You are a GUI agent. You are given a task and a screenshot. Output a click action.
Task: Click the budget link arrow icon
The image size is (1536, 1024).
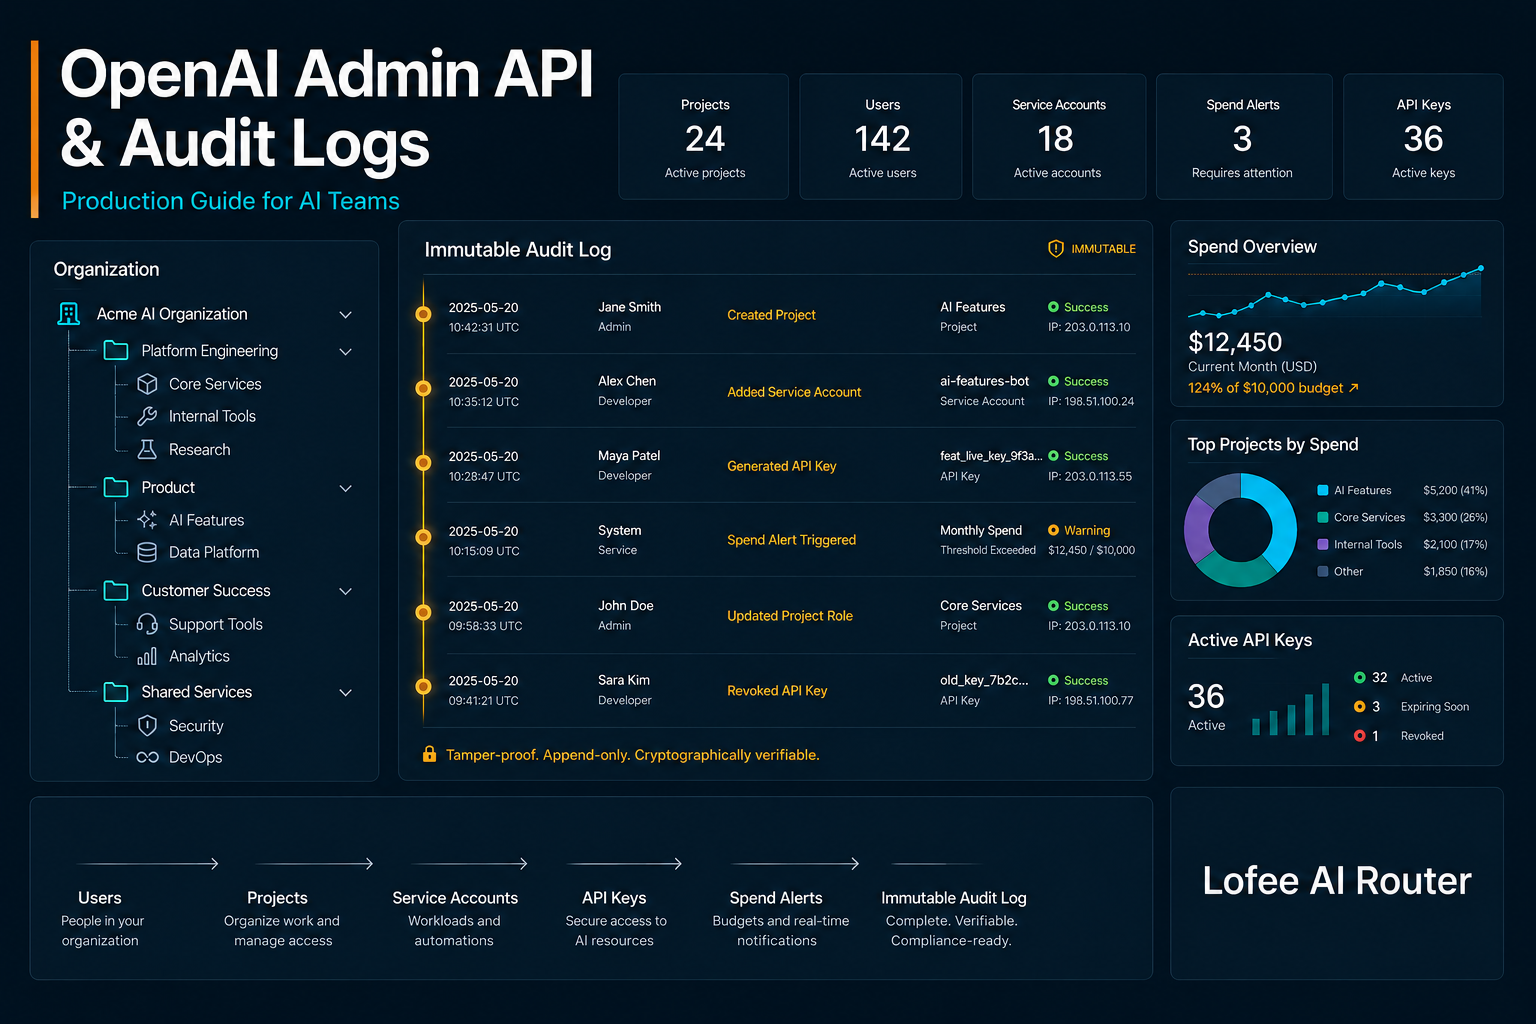[1354, 388]
